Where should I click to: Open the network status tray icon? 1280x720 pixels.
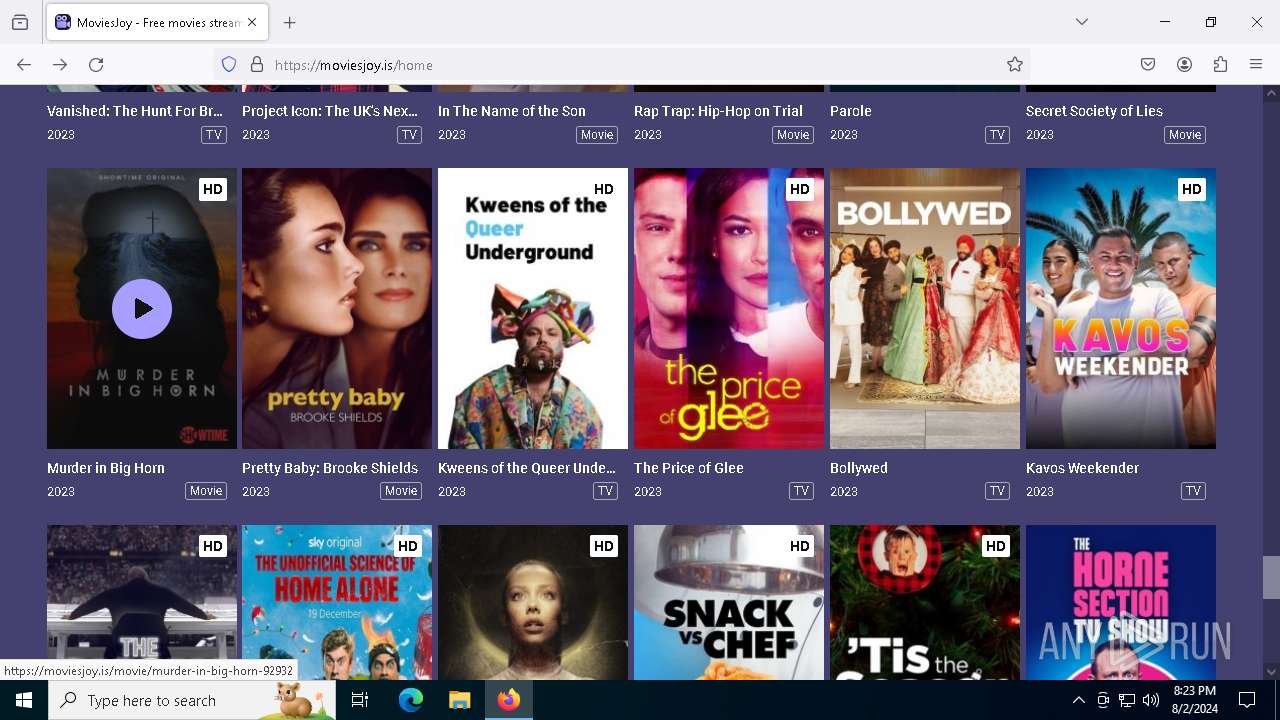1127,701
